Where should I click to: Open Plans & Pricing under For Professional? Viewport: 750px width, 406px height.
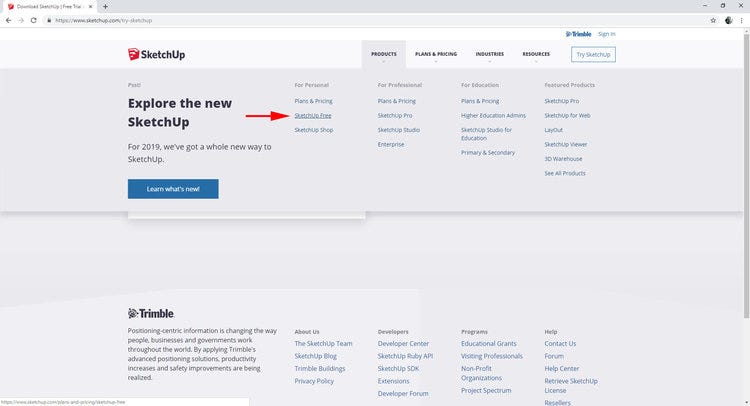397,101
